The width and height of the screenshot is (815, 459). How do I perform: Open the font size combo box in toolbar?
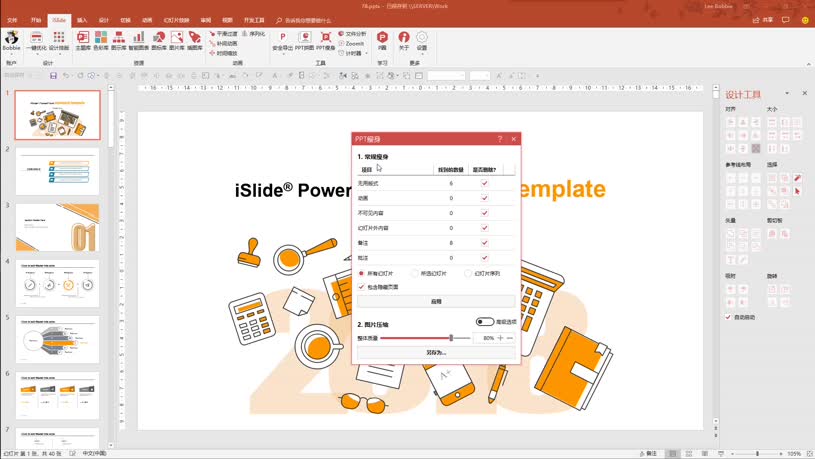tap(480, 76)
